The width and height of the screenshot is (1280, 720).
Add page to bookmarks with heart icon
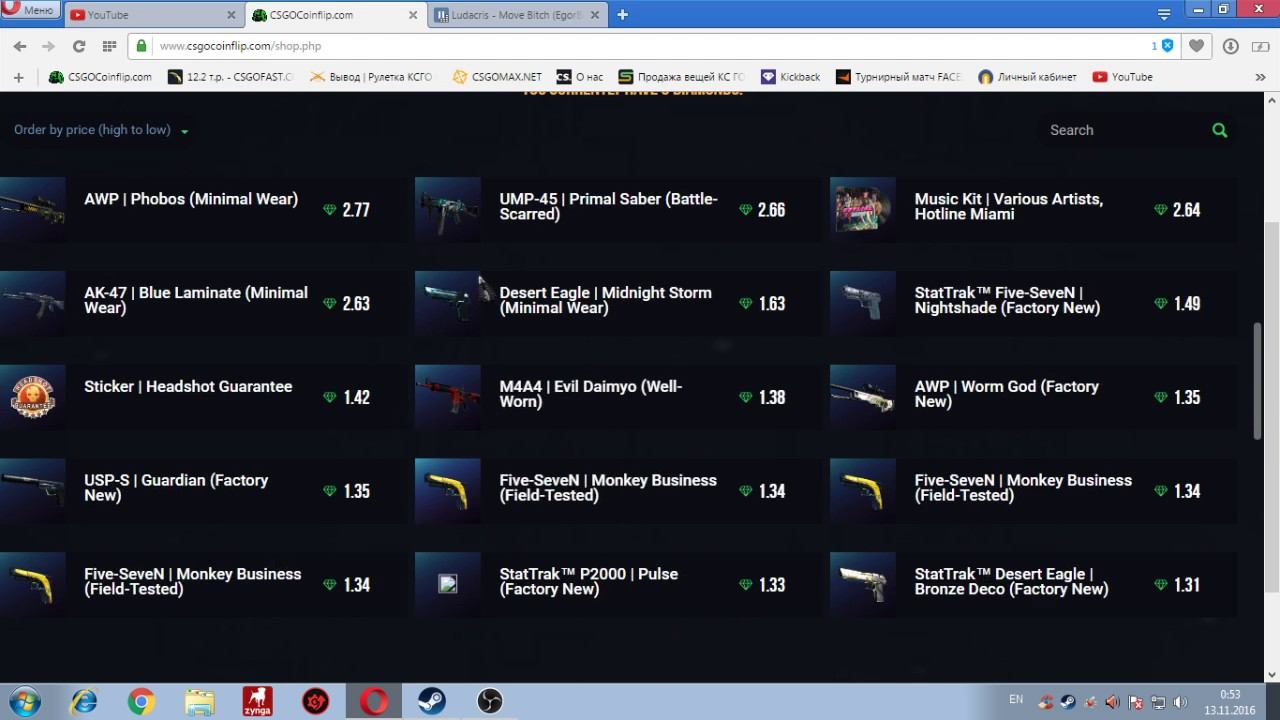1196,46
